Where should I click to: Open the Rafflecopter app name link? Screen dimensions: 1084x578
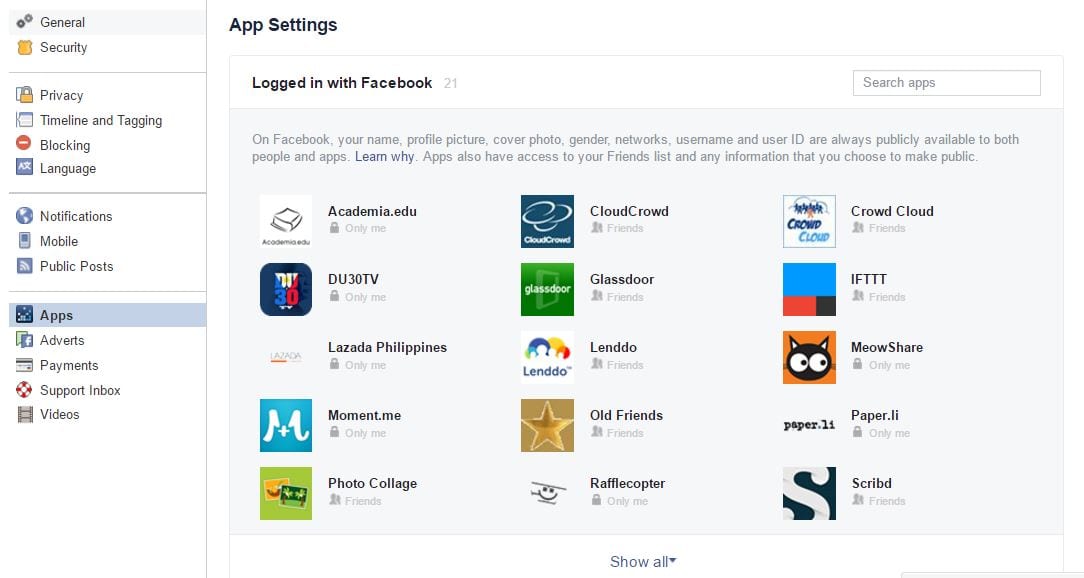[627, 483]
